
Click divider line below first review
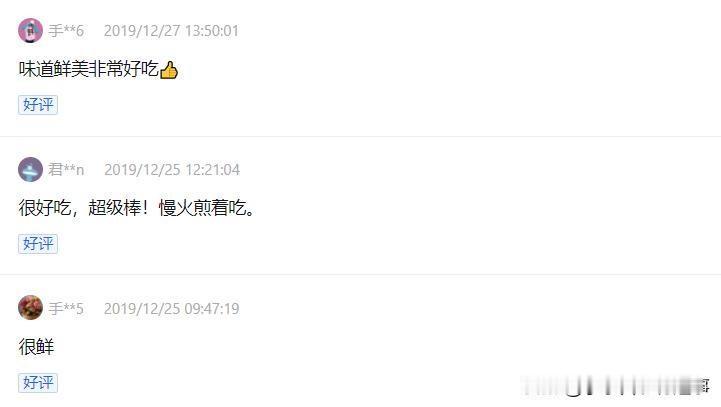tap(360, 136)
